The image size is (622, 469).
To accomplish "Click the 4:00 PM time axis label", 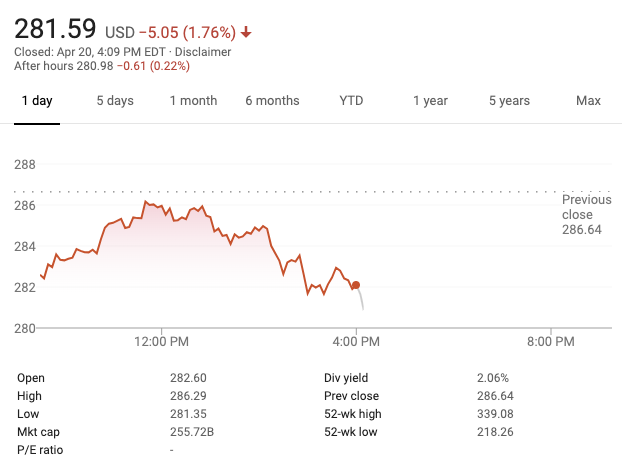I will click(356, 342).
